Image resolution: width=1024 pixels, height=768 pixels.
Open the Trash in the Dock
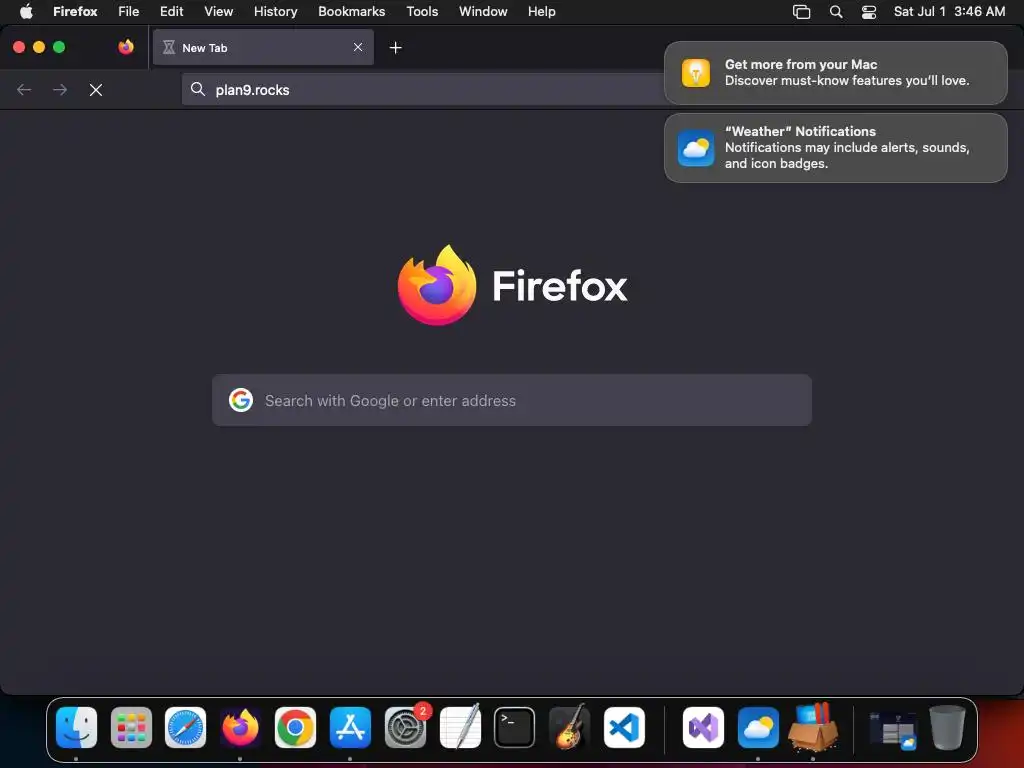pos(948,727)
